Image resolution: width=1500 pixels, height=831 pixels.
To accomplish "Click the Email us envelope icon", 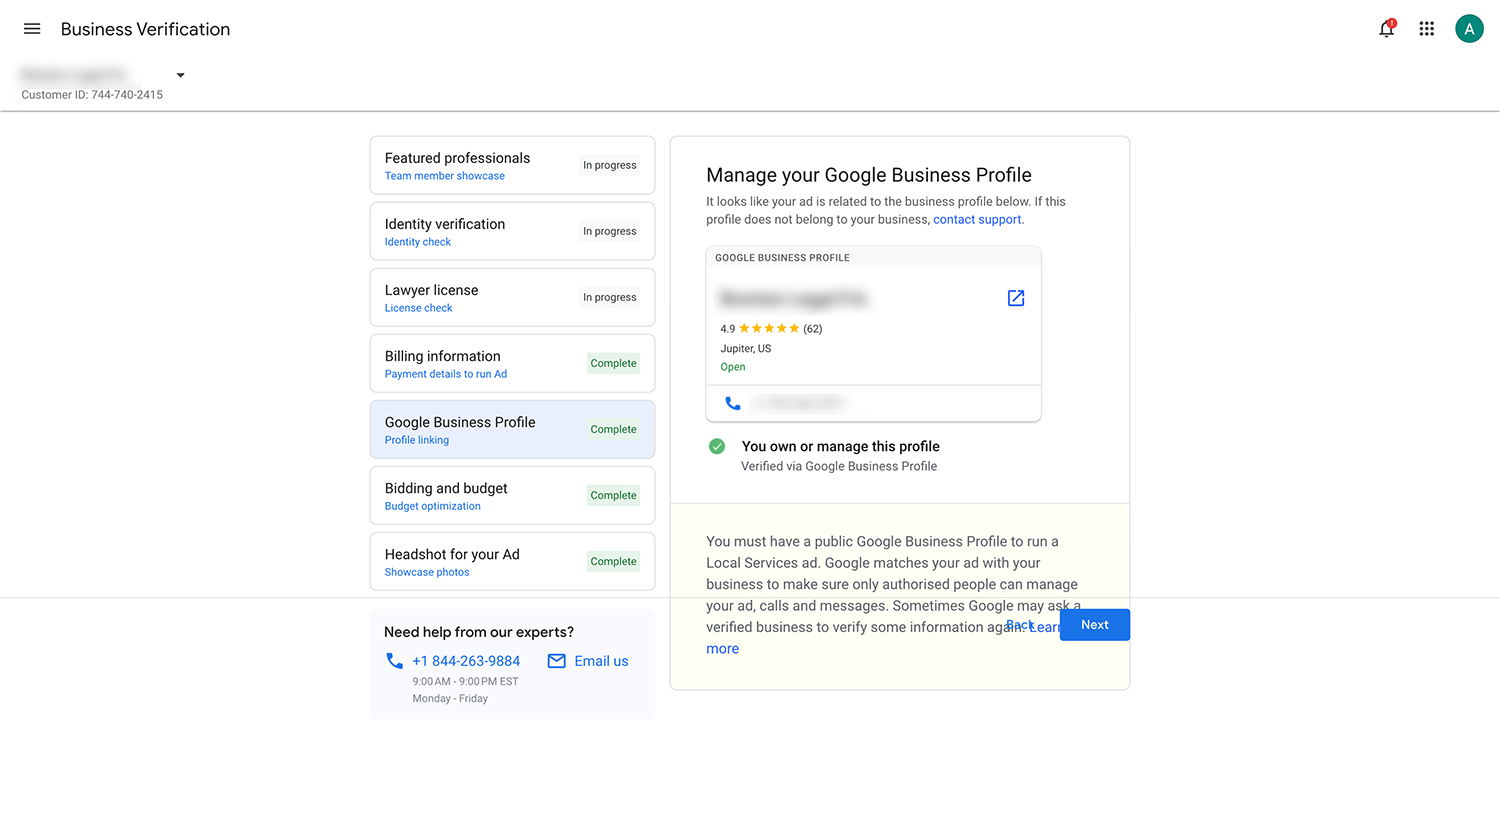I will pos(557,661).
